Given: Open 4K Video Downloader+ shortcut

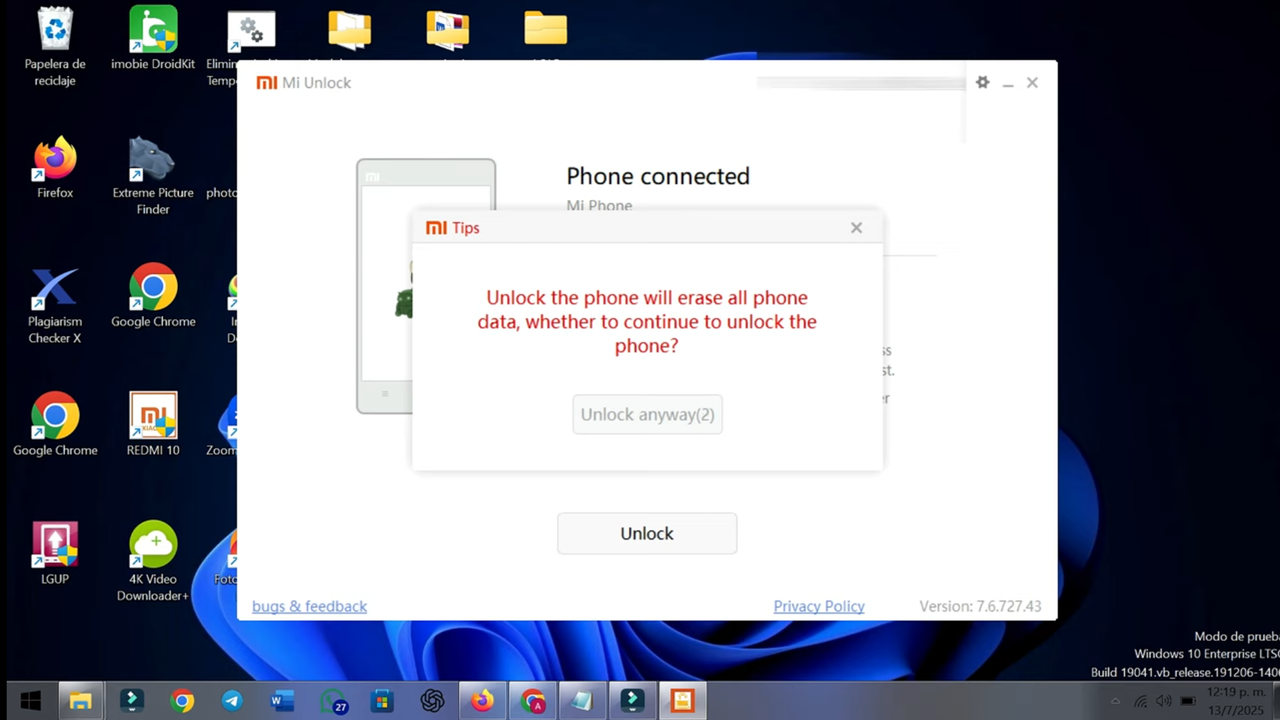Looking at the screenshot, I should 153,561.
